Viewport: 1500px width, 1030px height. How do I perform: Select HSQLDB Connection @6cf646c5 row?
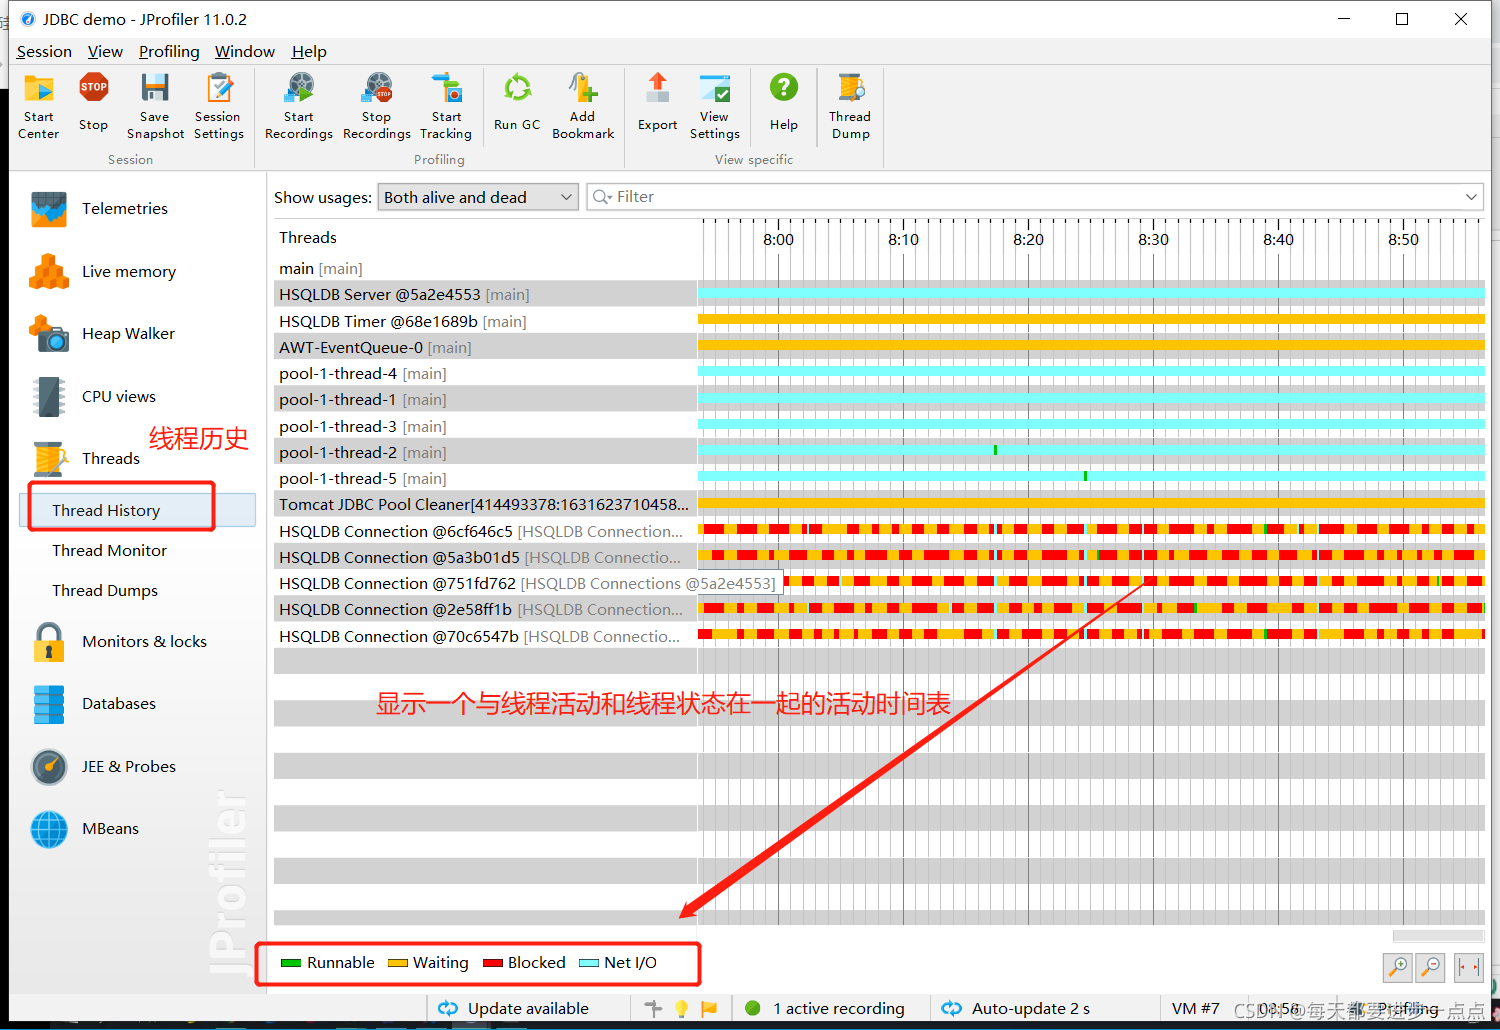(x=485, y=531)
